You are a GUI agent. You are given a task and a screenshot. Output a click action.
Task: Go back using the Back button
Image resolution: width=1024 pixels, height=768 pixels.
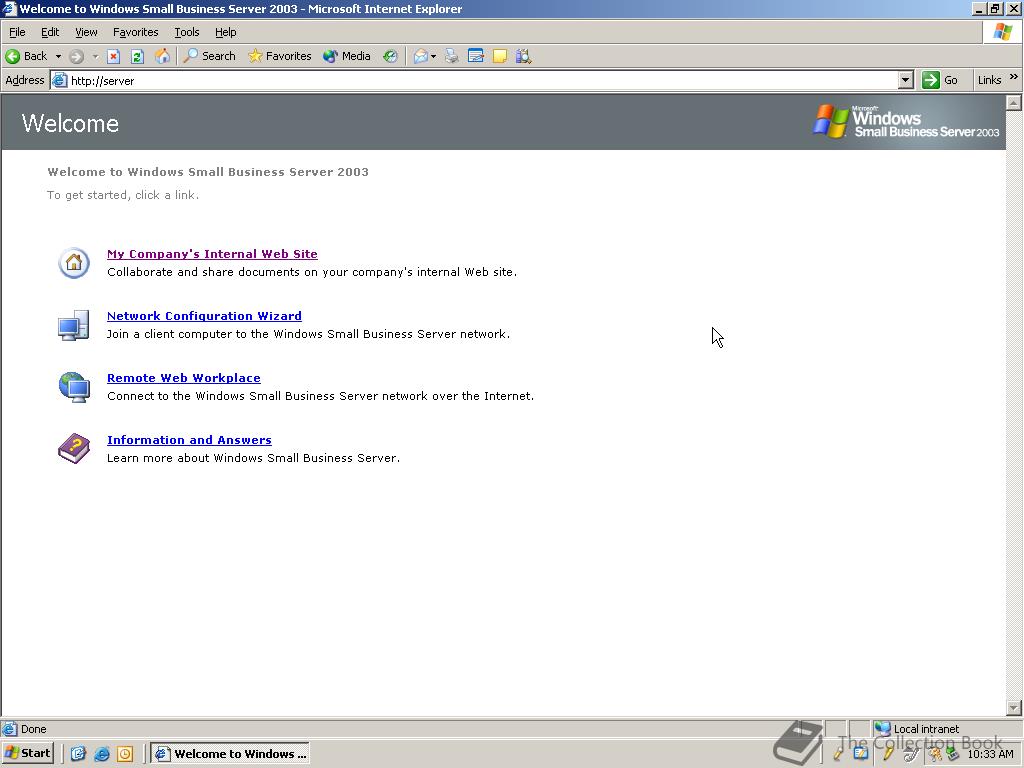(26, 56)
